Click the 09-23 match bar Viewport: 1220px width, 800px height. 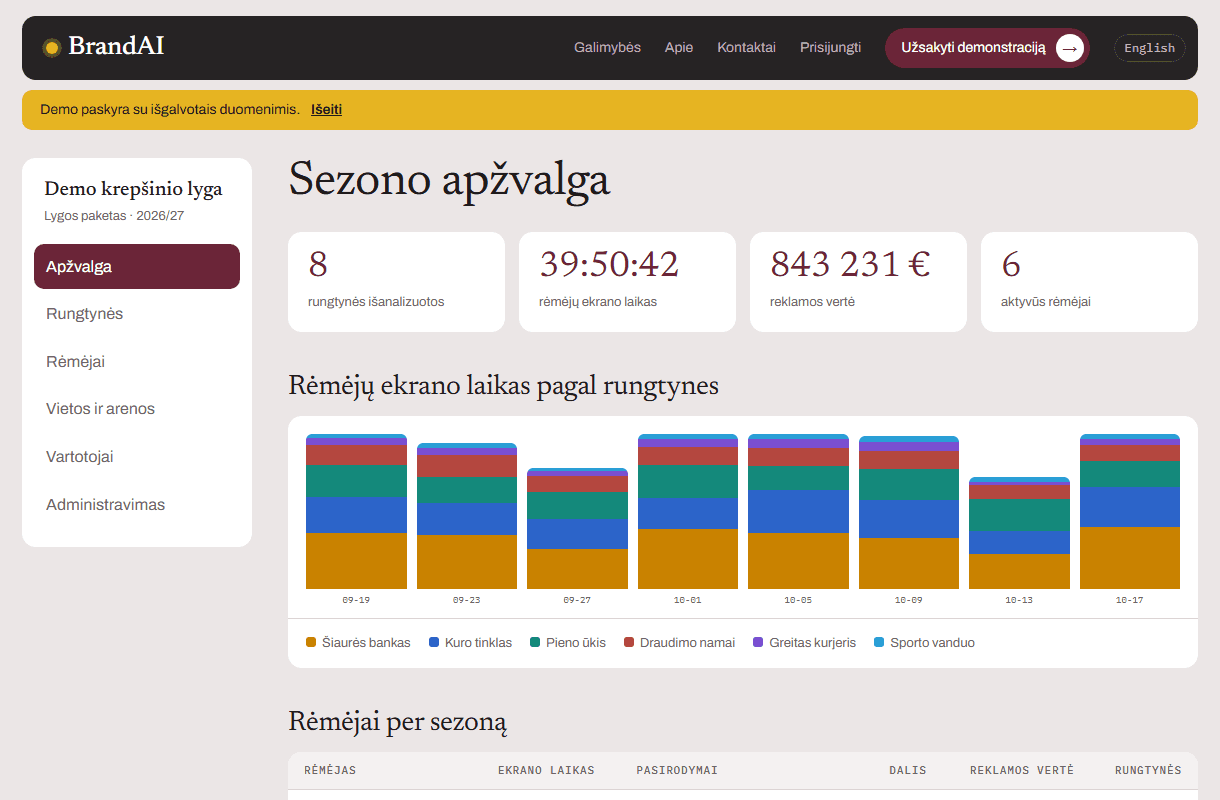point(467,516)
